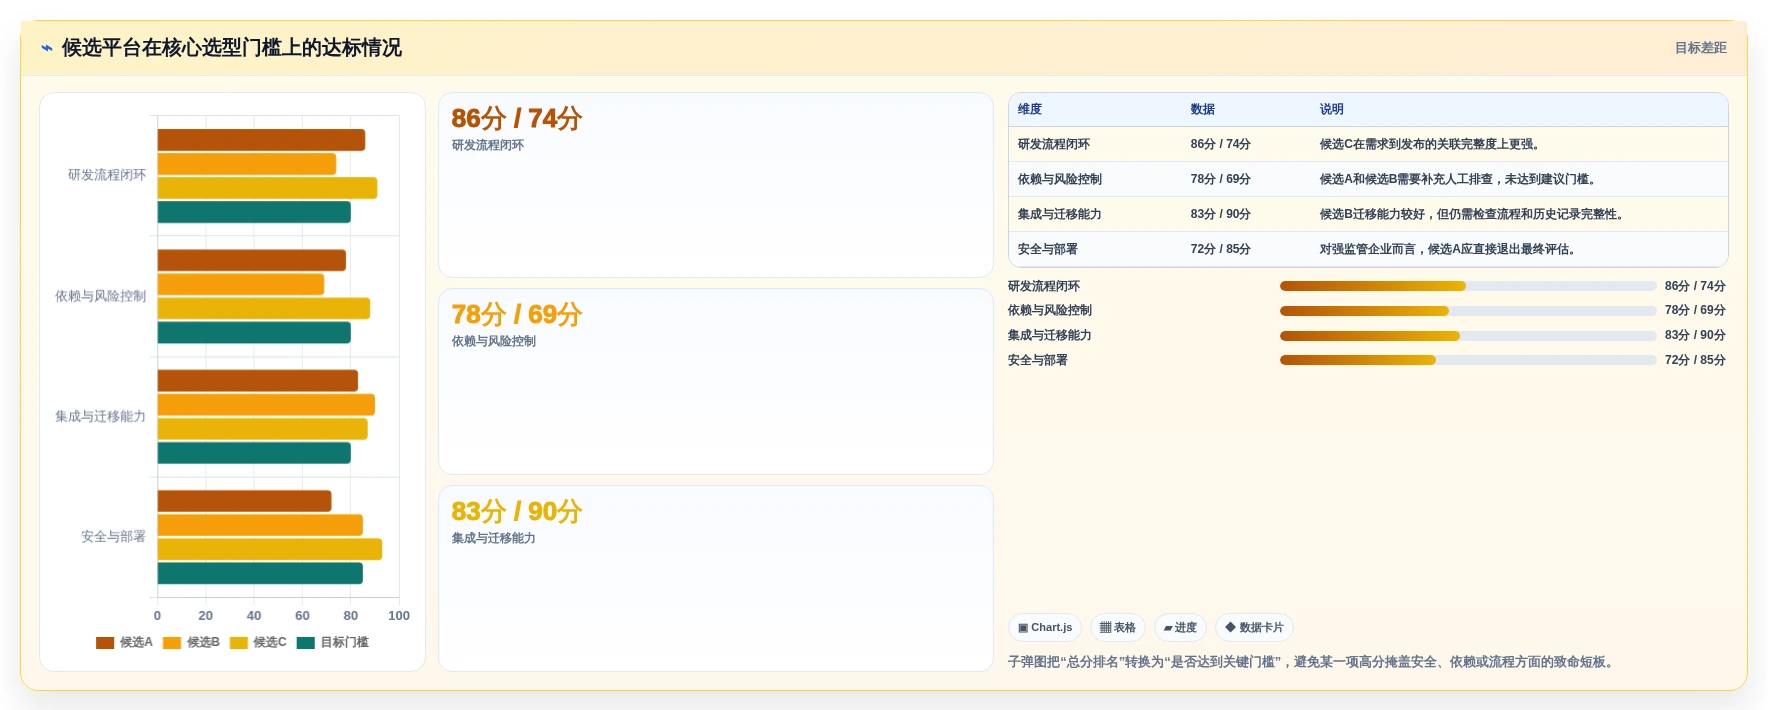
Task: Click 候选A bar in 安全与部署 group
Action: click(x=244, y=501)
